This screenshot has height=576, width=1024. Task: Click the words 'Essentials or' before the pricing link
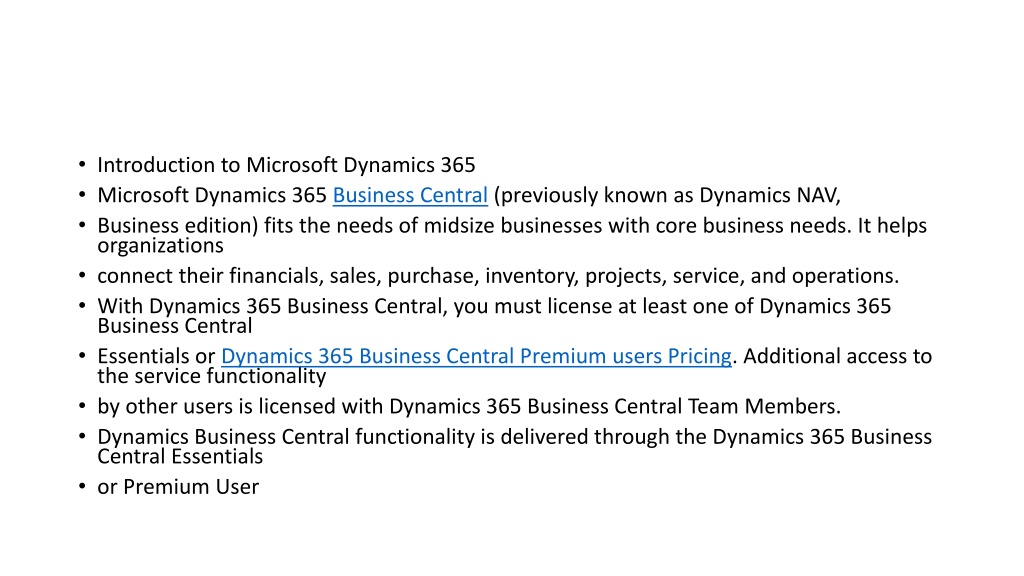[156, 356]
